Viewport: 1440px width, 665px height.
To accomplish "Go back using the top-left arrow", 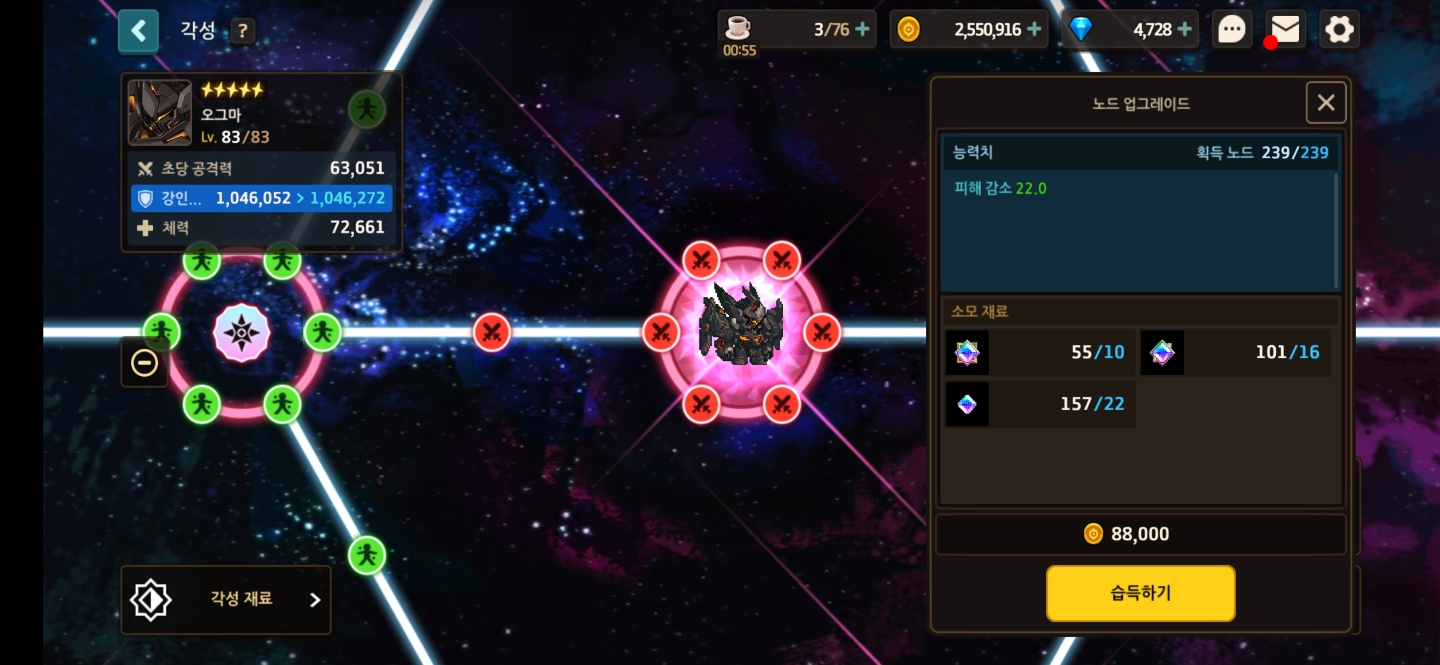I will click(x=138, y=31).
